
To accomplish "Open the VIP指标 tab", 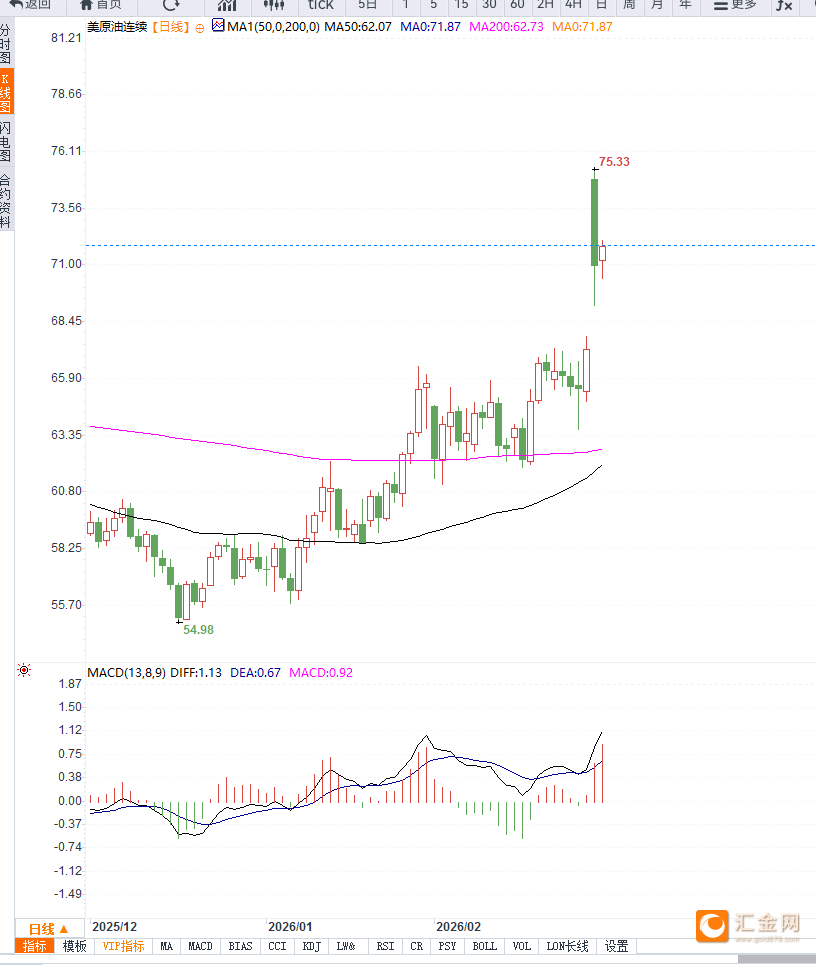I will point(123,946).
